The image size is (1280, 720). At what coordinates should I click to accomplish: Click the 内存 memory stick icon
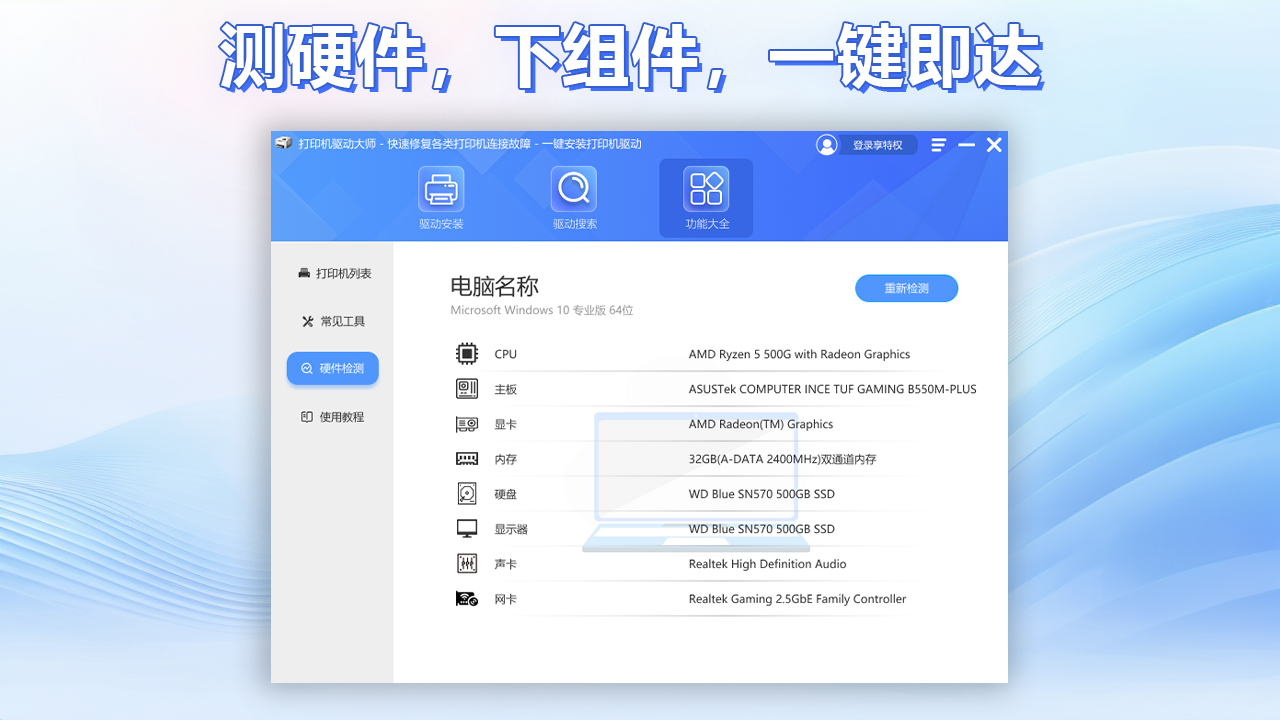(x=466, y=458)
